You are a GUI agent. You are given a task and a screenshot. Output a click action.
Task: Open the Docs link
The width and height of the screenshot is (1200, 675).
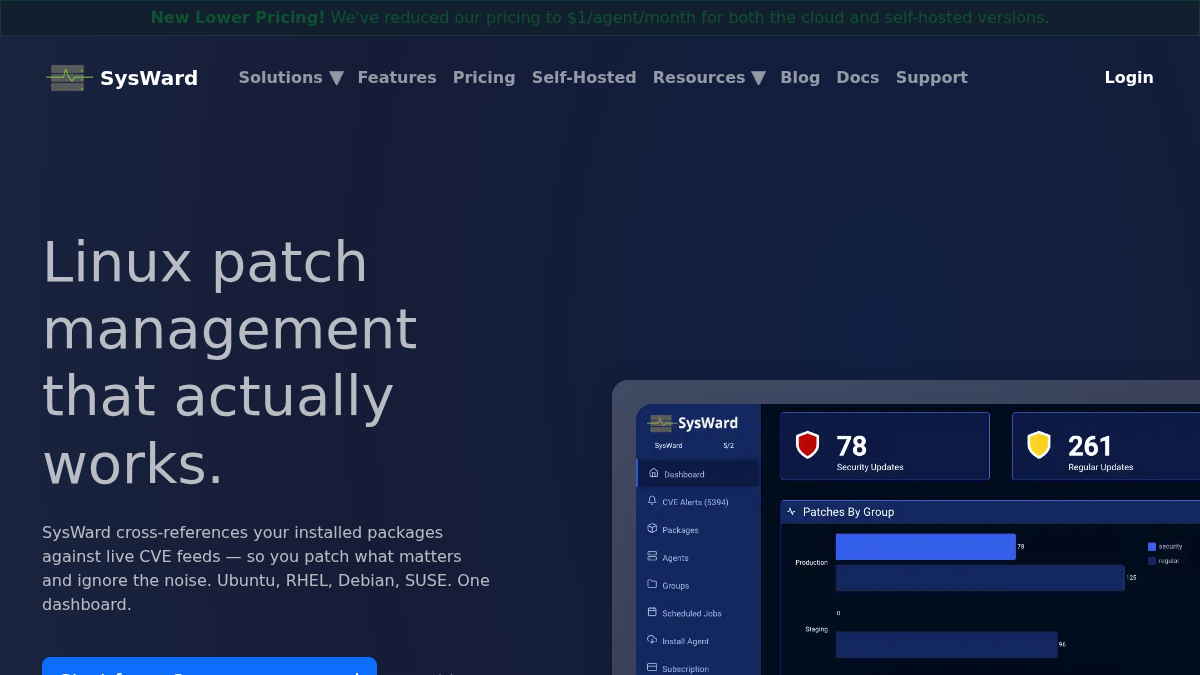(858, 77)
